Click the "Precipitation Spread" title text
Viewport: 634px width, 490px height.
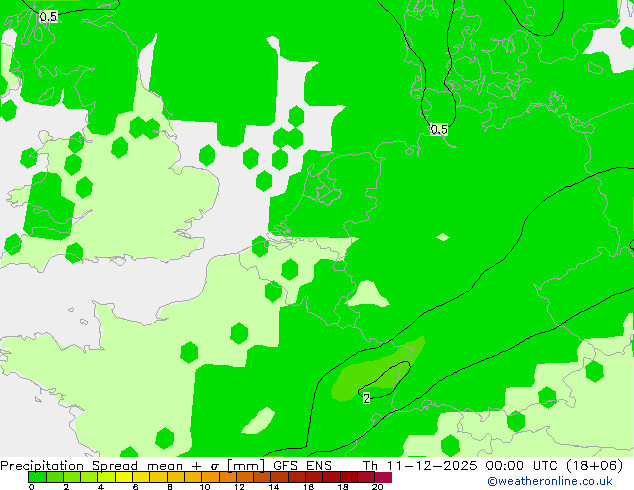(69, 466)
